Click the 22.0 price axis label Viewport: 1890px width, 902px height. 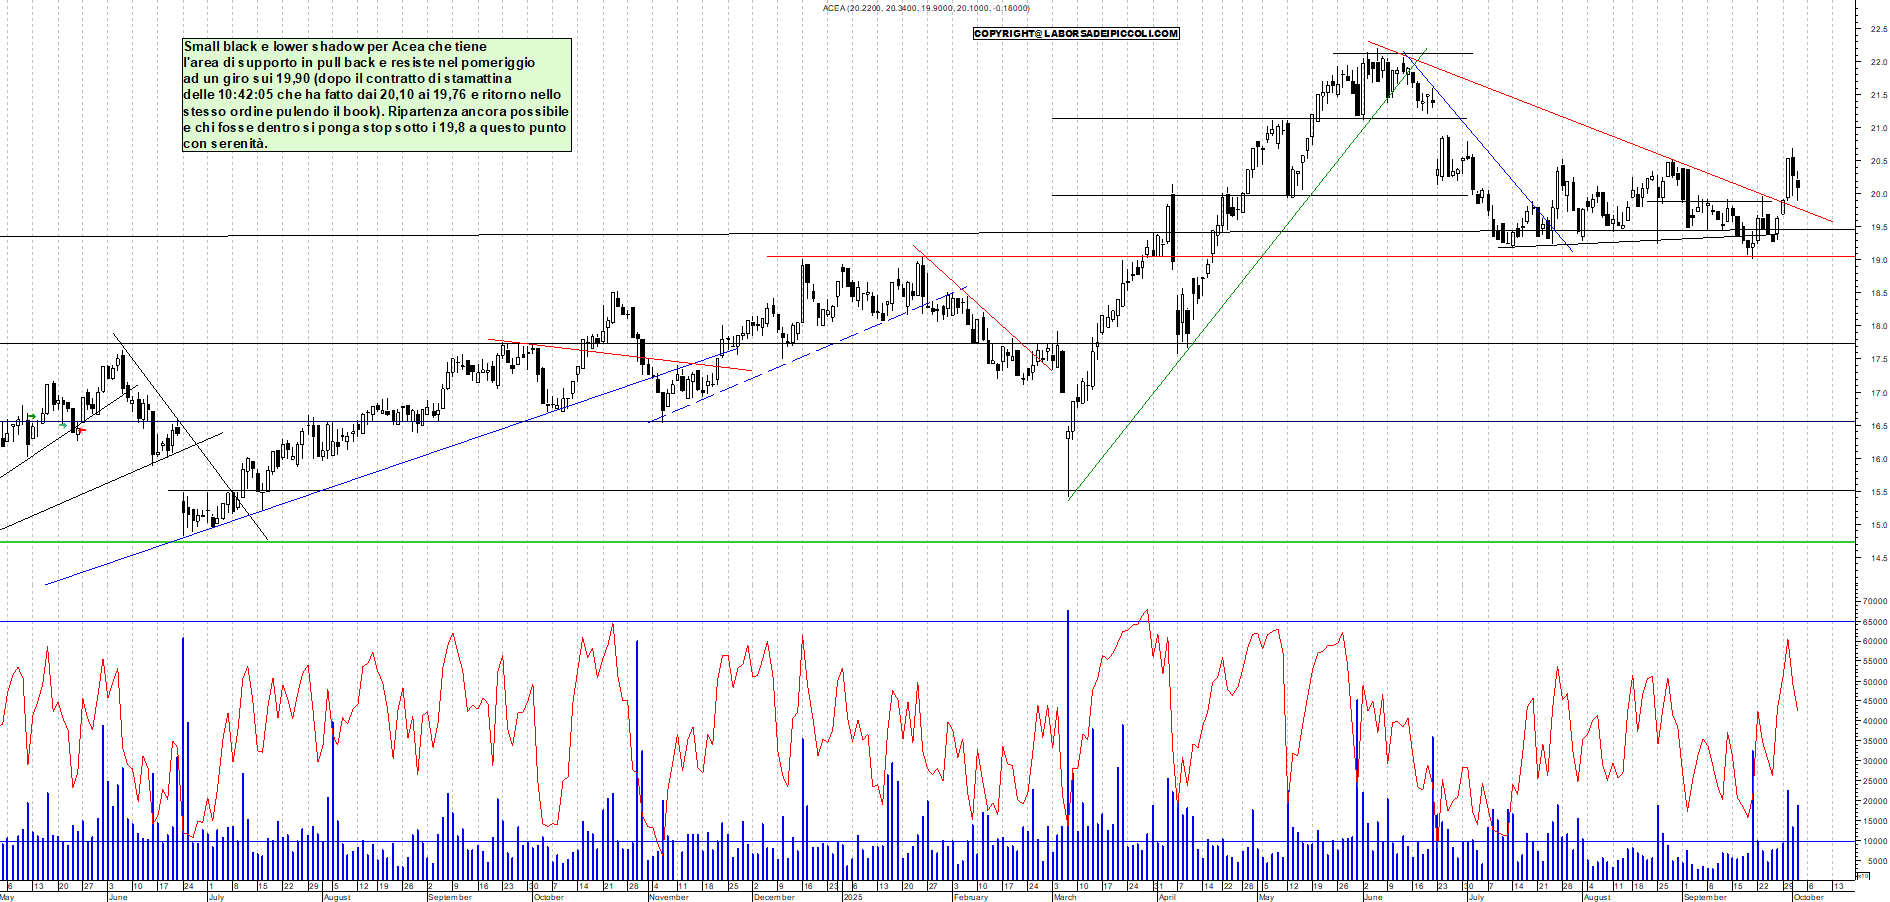[x=1878, y=62]
